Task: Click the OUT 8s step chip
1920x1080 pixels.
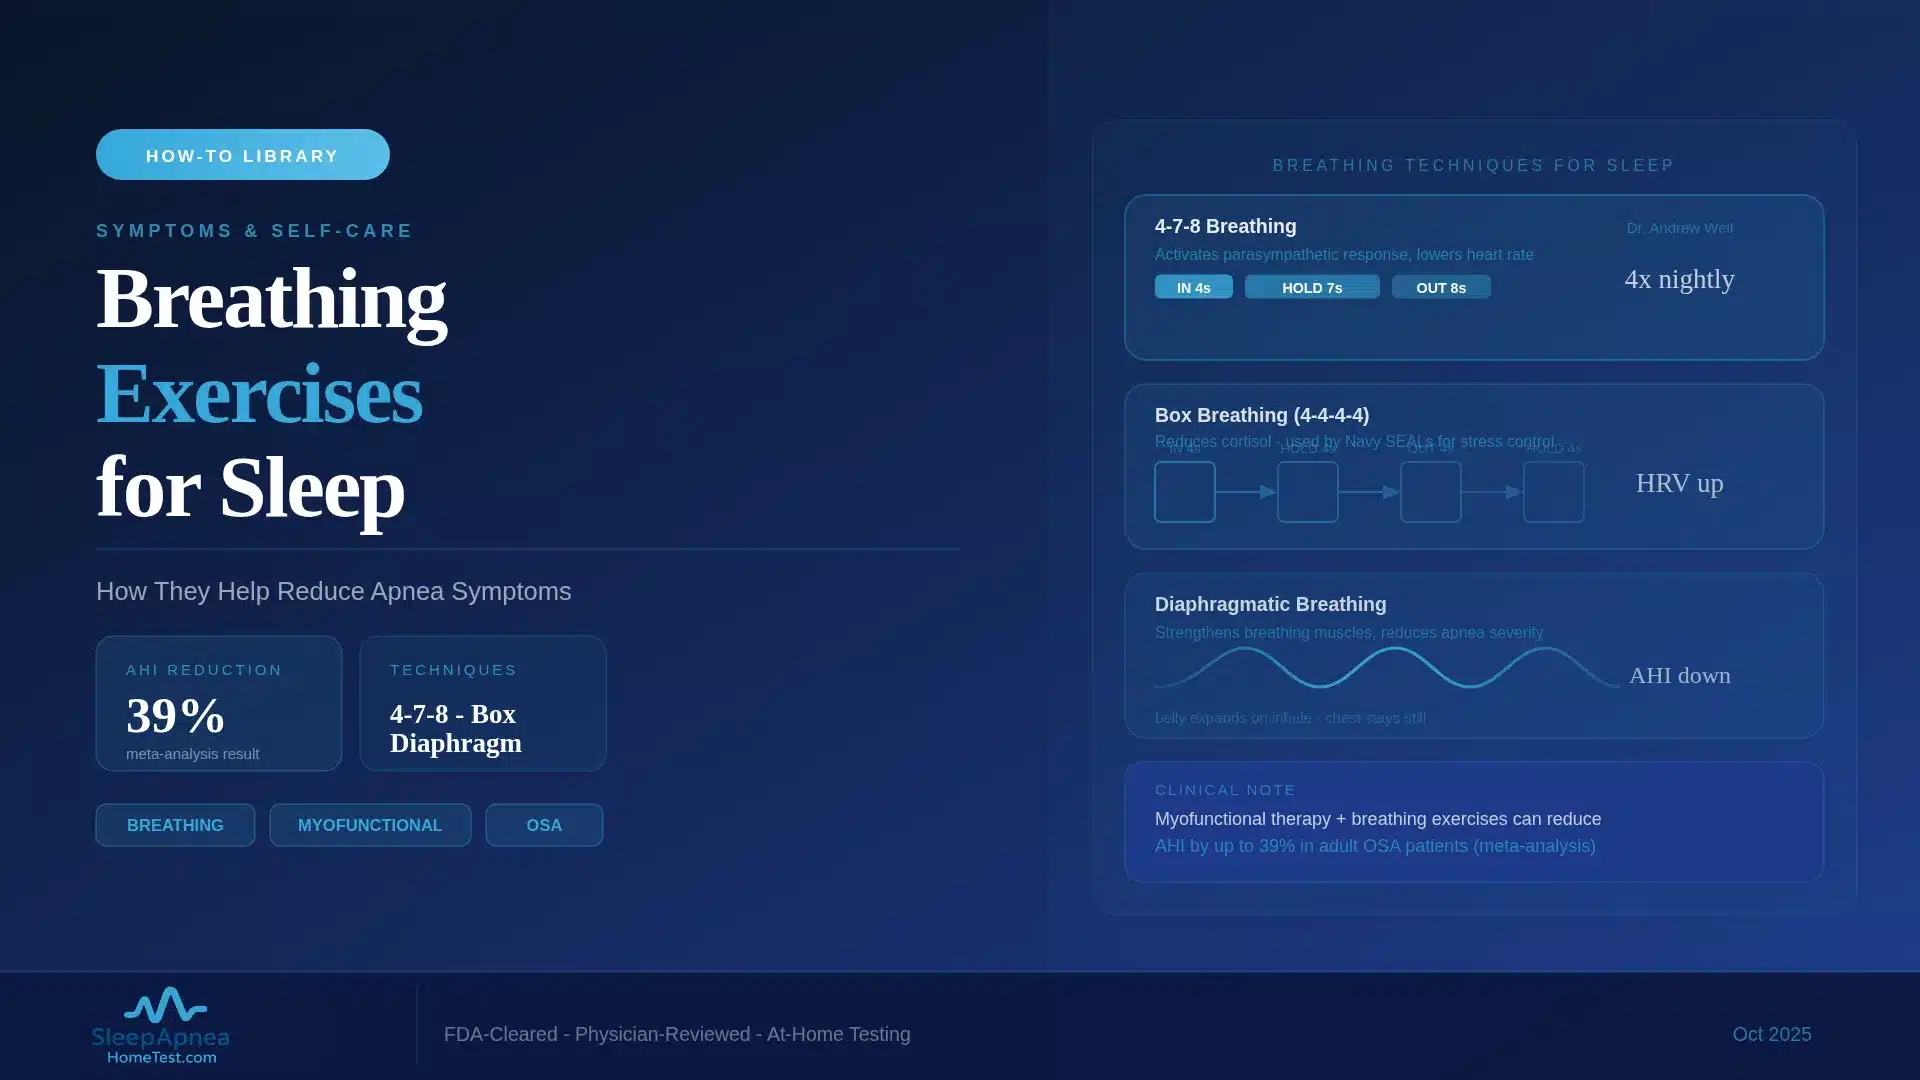Action: pos(1441,287)
